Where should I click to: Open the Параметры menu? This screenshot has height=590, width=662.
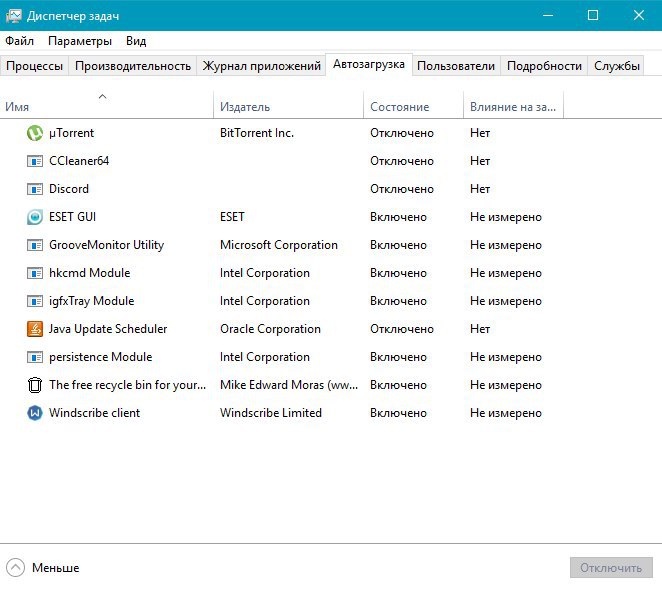click(80, 41)
